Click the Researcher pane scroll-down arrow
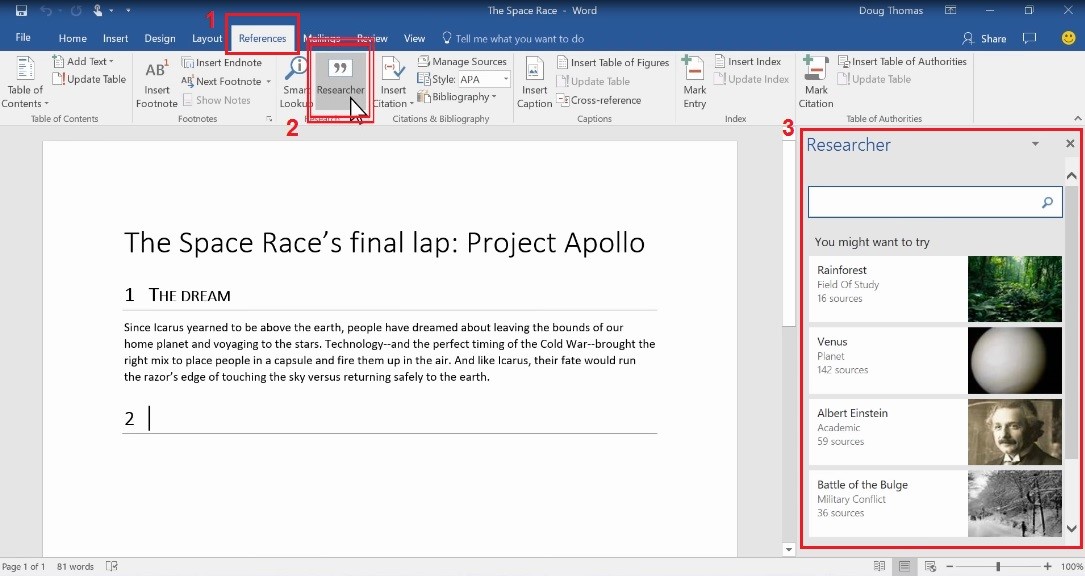 click(x=1071, y=529)
